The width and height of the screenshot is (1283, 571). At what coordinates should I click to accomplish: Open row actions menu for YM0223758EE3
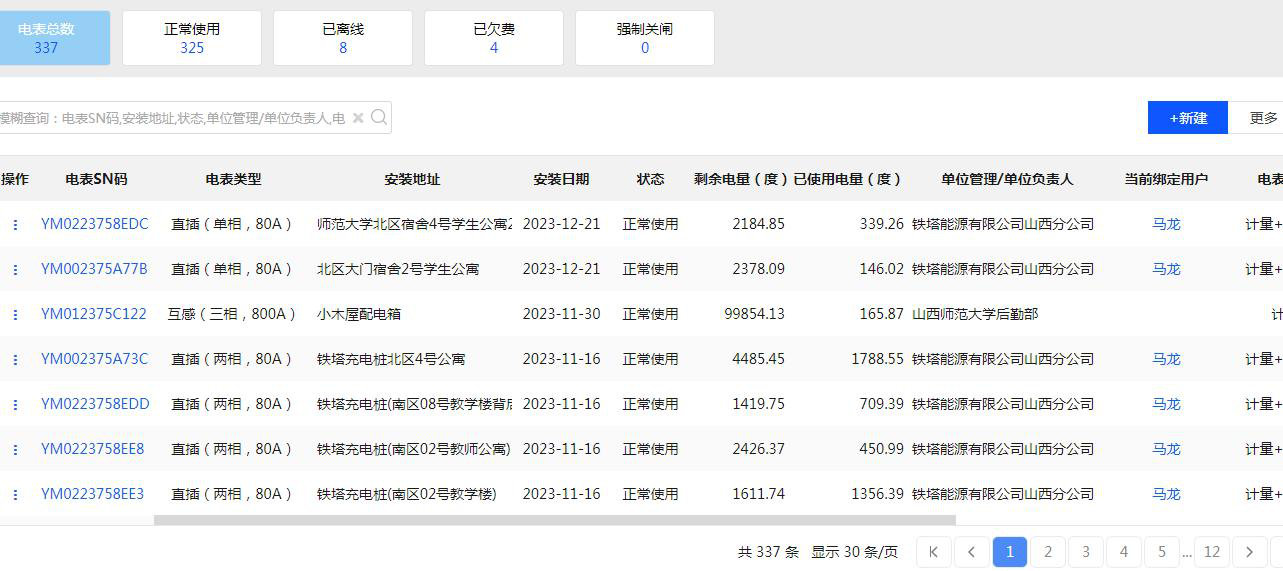pos(15,495)
